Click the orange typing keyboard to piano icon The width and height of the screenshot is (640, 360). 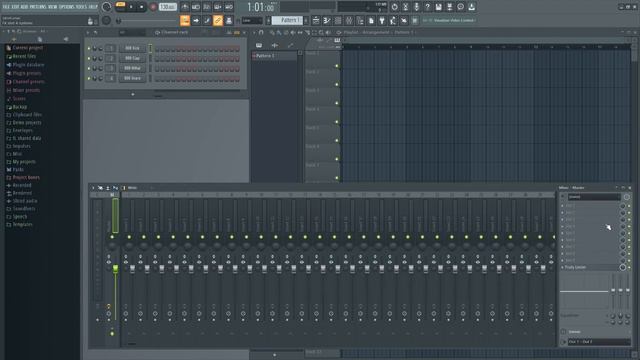[x=184, y=20]
